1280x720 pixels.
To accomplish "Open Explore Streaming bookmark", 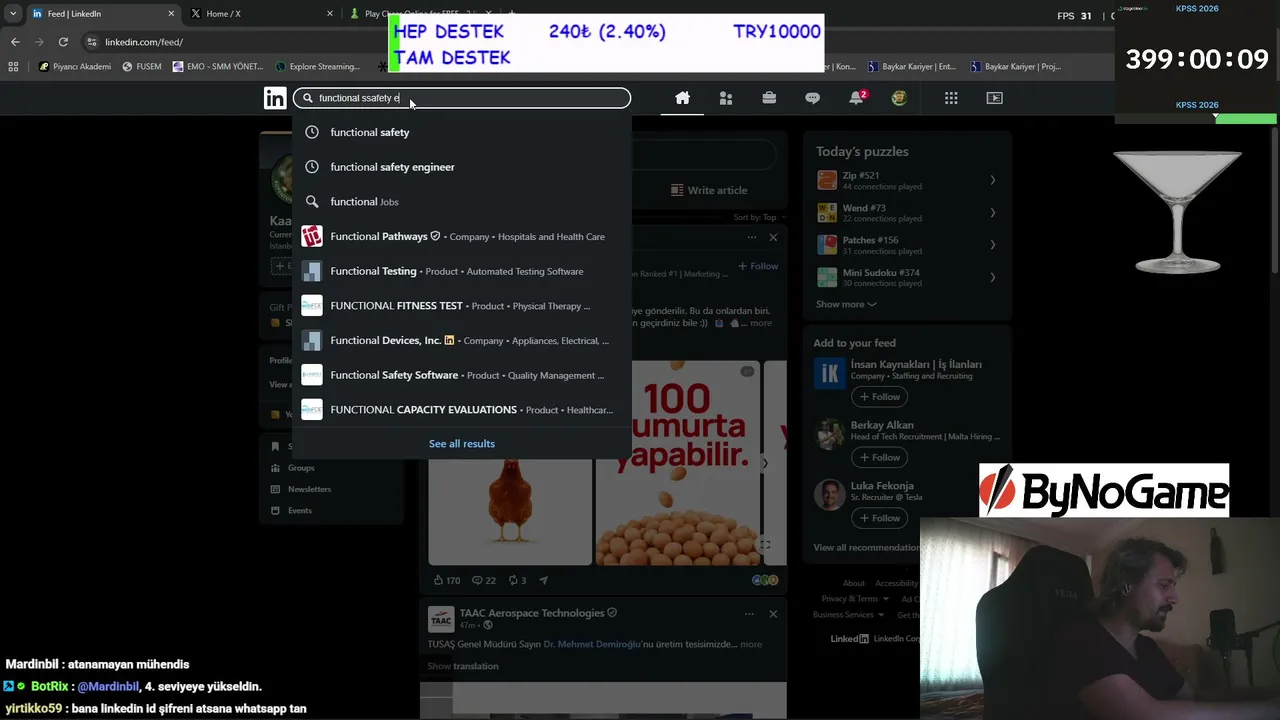I will pyautogui.click(x=317, y=67).
